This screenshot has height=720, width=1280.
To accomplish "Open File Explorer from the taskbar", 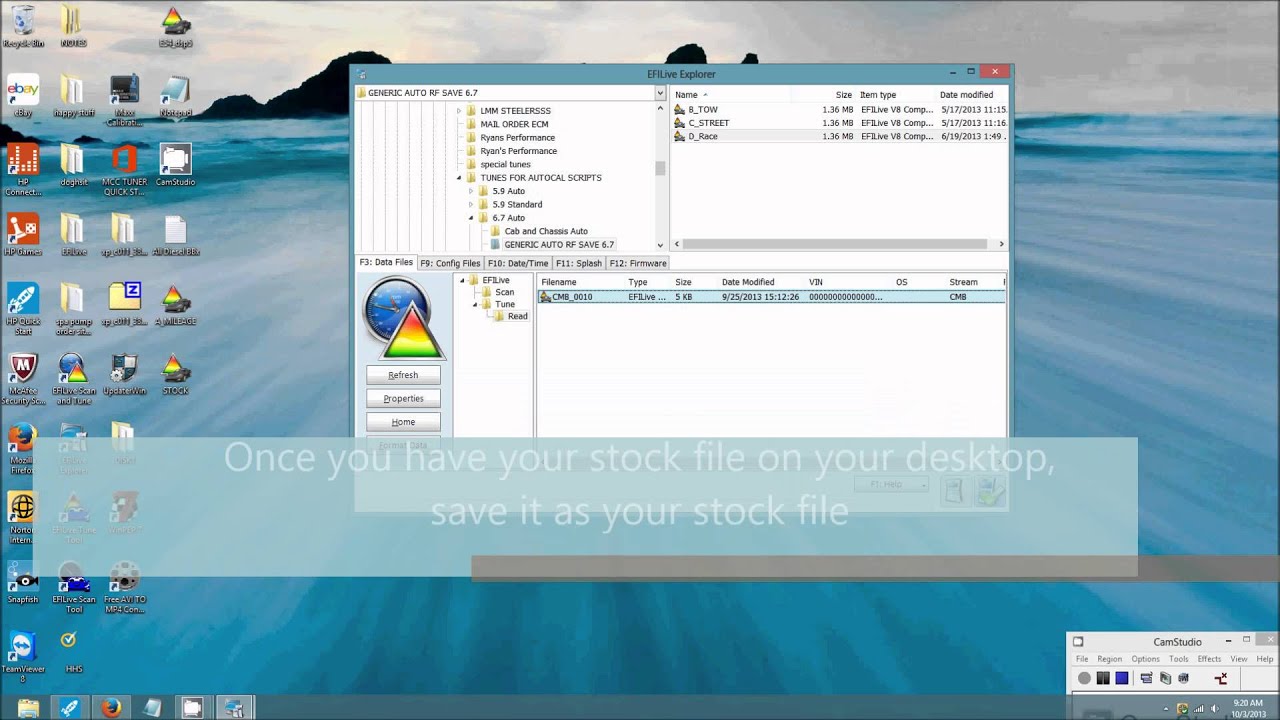I will click(x=28, y=708).
